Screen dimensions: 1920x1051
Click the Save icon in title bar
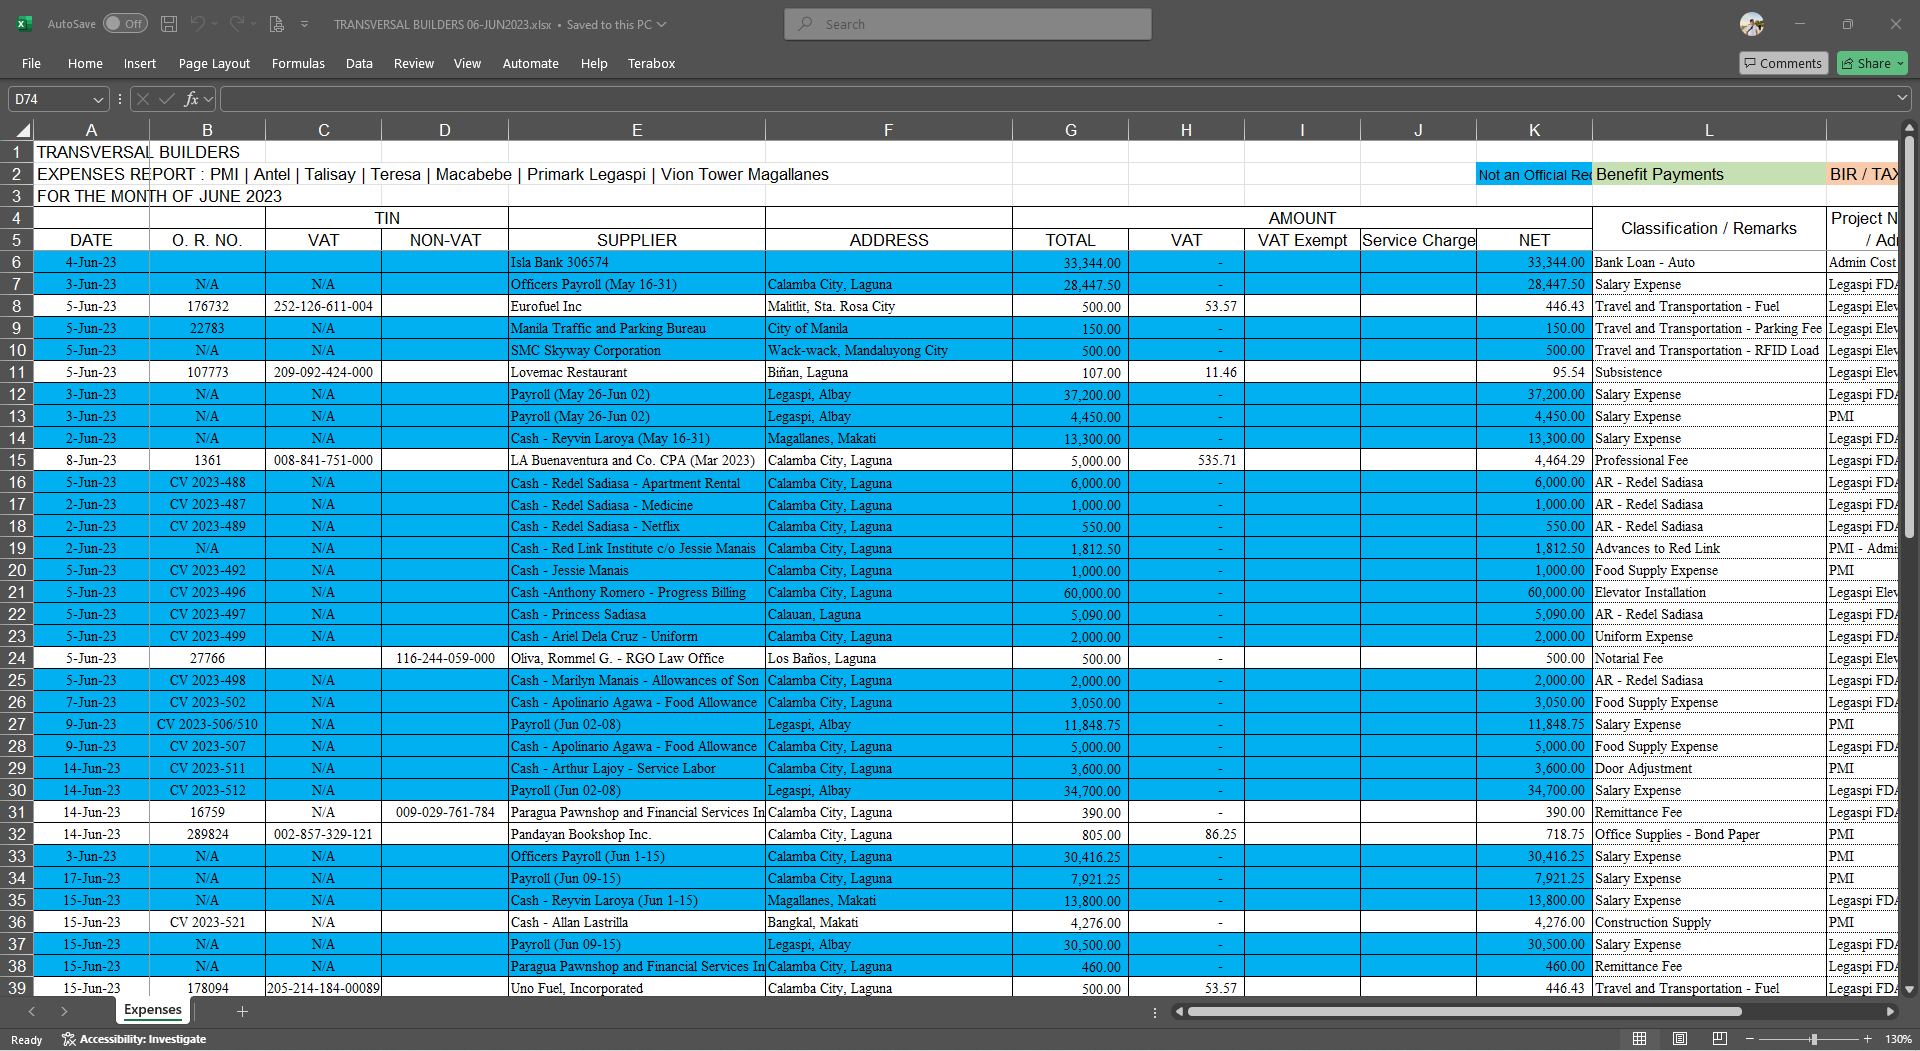pos(169,24)
